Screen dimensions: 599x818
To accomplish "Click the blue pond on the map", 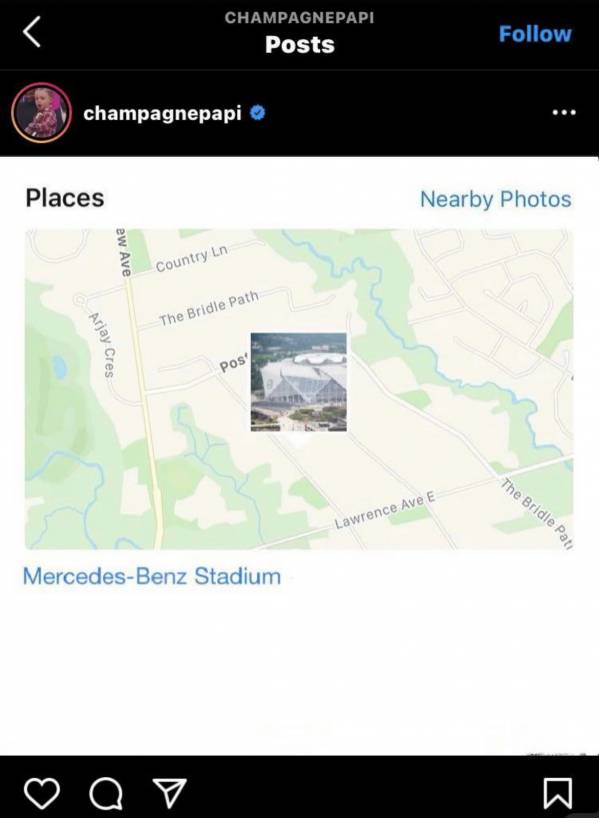I will 59,367.
